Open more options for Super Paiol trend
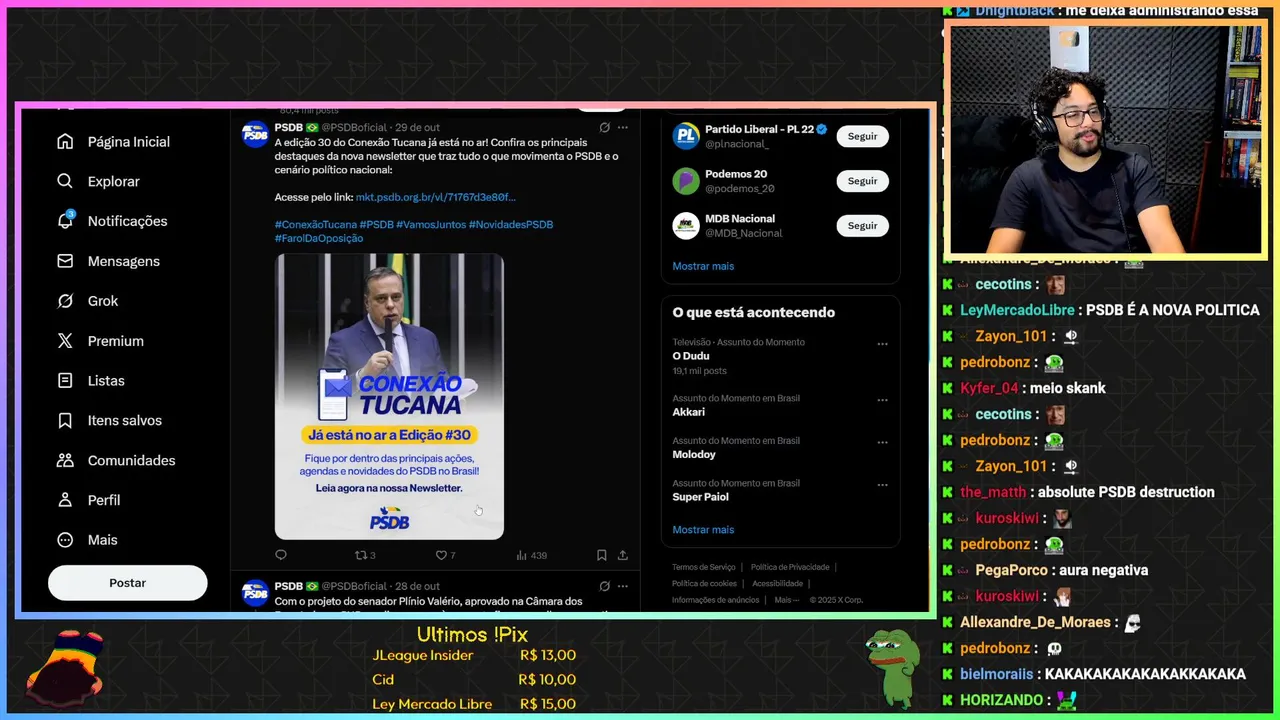1280x720 pixels. pos(882,485)
